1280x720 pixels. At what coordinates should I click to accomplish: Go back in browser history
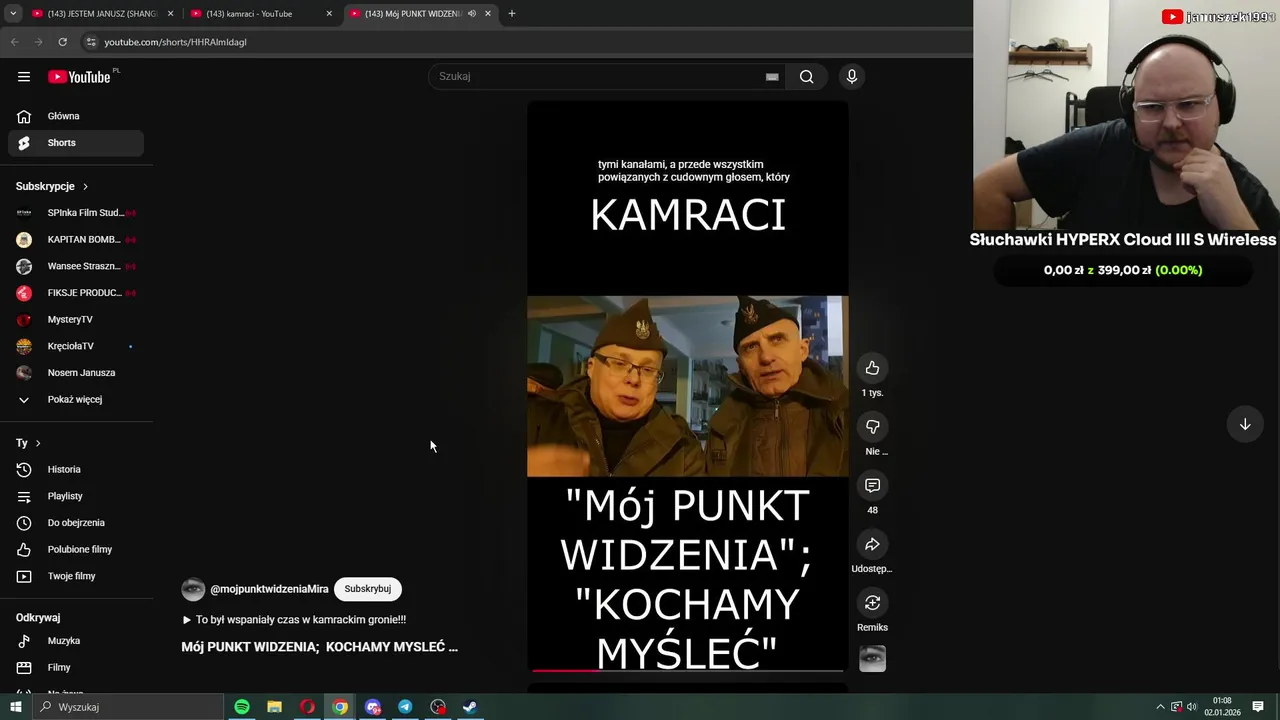click(x=15, y=42)
